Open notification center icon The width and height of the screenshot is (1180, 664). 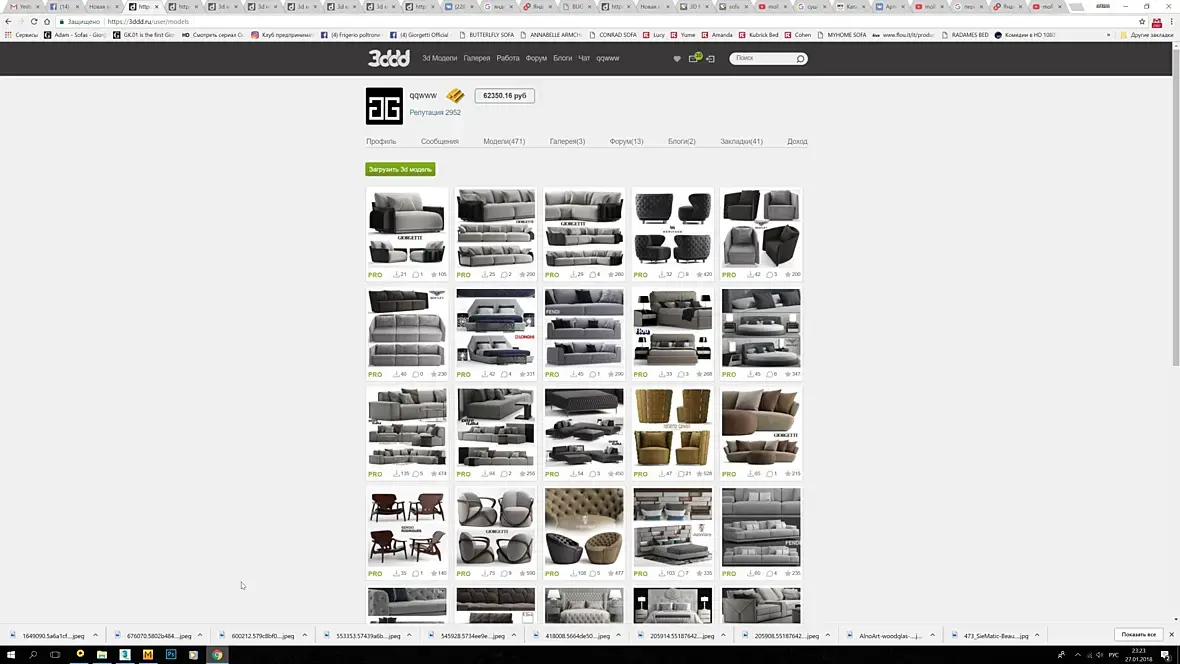(1166, 655)
